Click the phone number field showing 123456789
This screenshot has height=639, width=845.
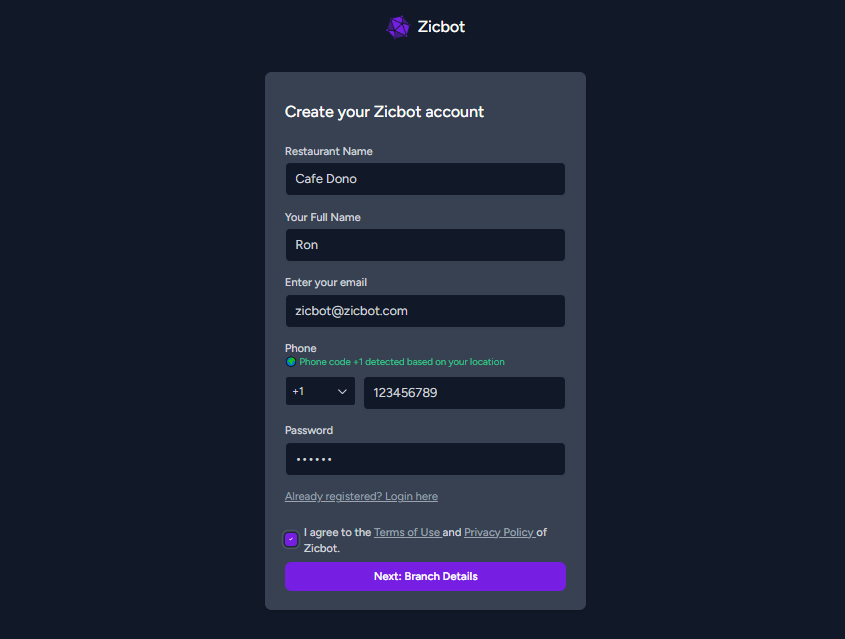coord(464,393)
